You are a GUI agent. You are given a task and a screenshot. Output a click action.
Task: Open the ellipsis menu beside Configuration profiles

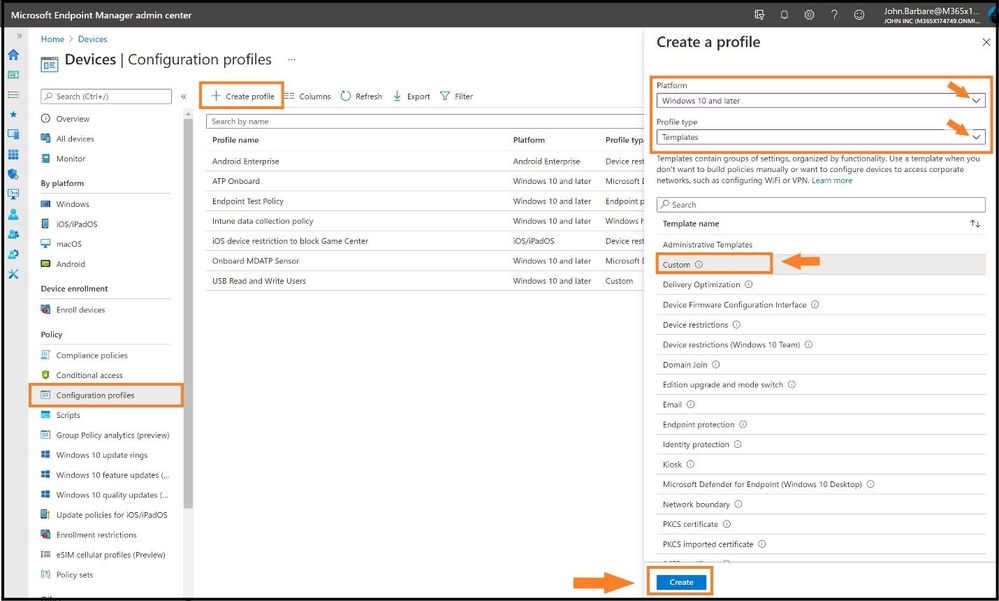coord(292,59)
